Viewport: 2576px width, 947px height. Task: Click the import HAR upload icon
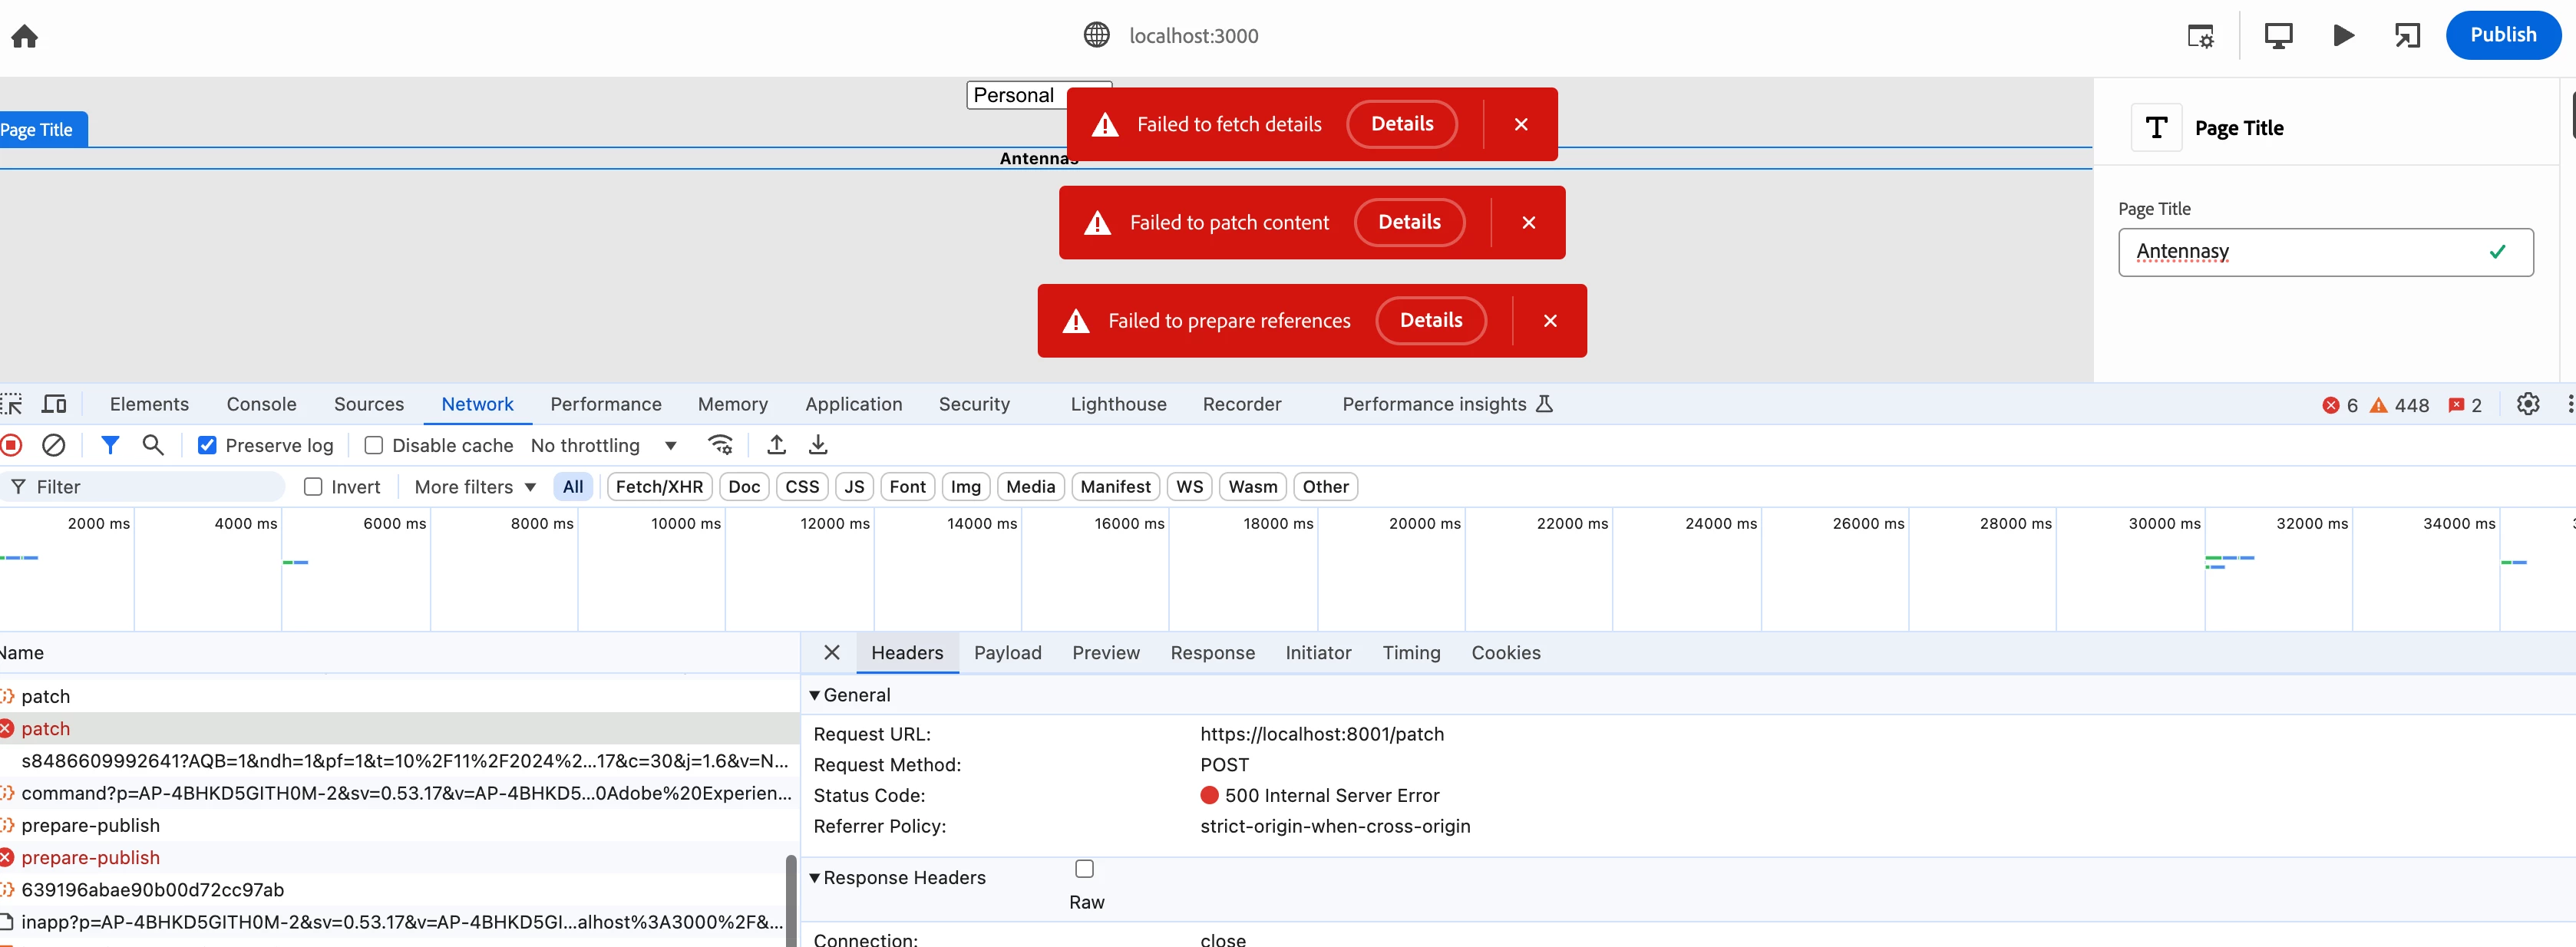pyautogui.click(x=776, y=445)
